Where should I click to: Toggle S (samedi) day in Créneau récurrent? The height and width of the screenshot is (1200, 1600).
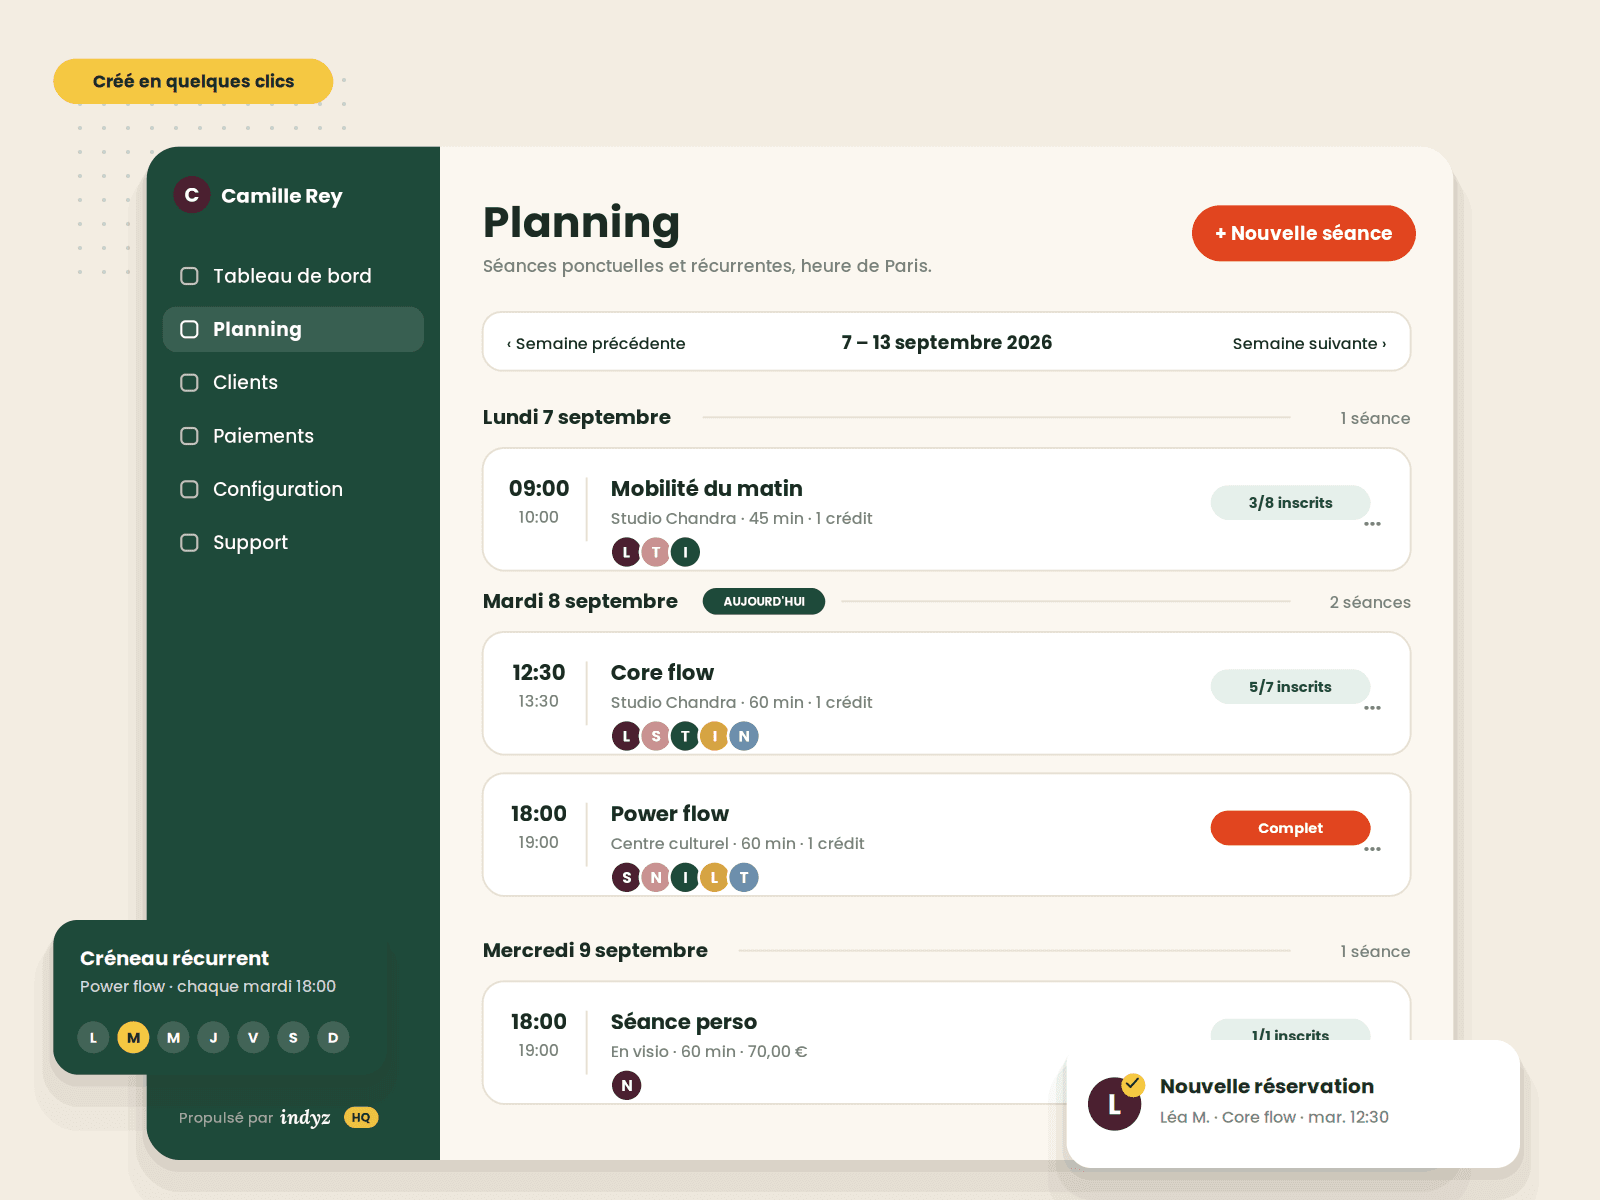point(293,1037)
